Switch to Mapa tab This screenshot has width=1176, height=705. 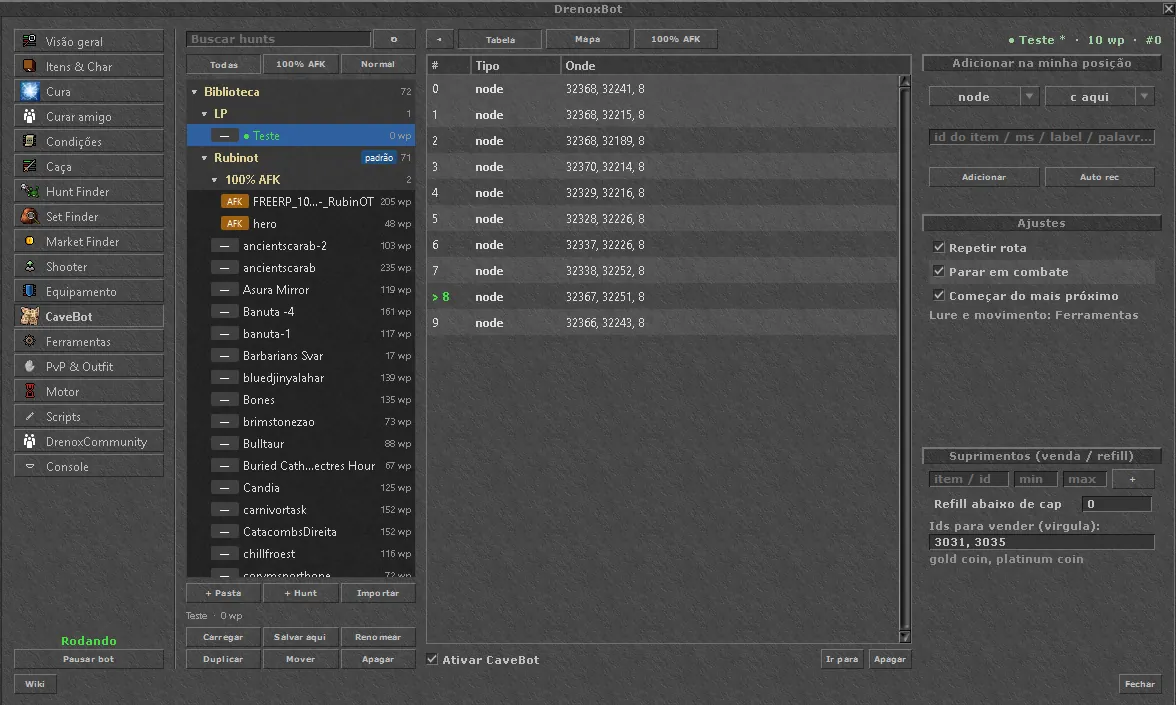pyautogui.click(x=587, y=39)
